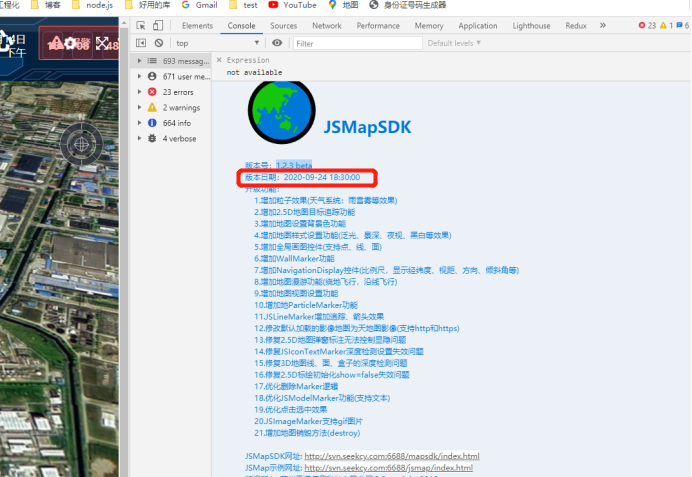The image size is (692, 477).
Task: Open the more tabs chevron in DevTools
Action: (x=603, y=26)
